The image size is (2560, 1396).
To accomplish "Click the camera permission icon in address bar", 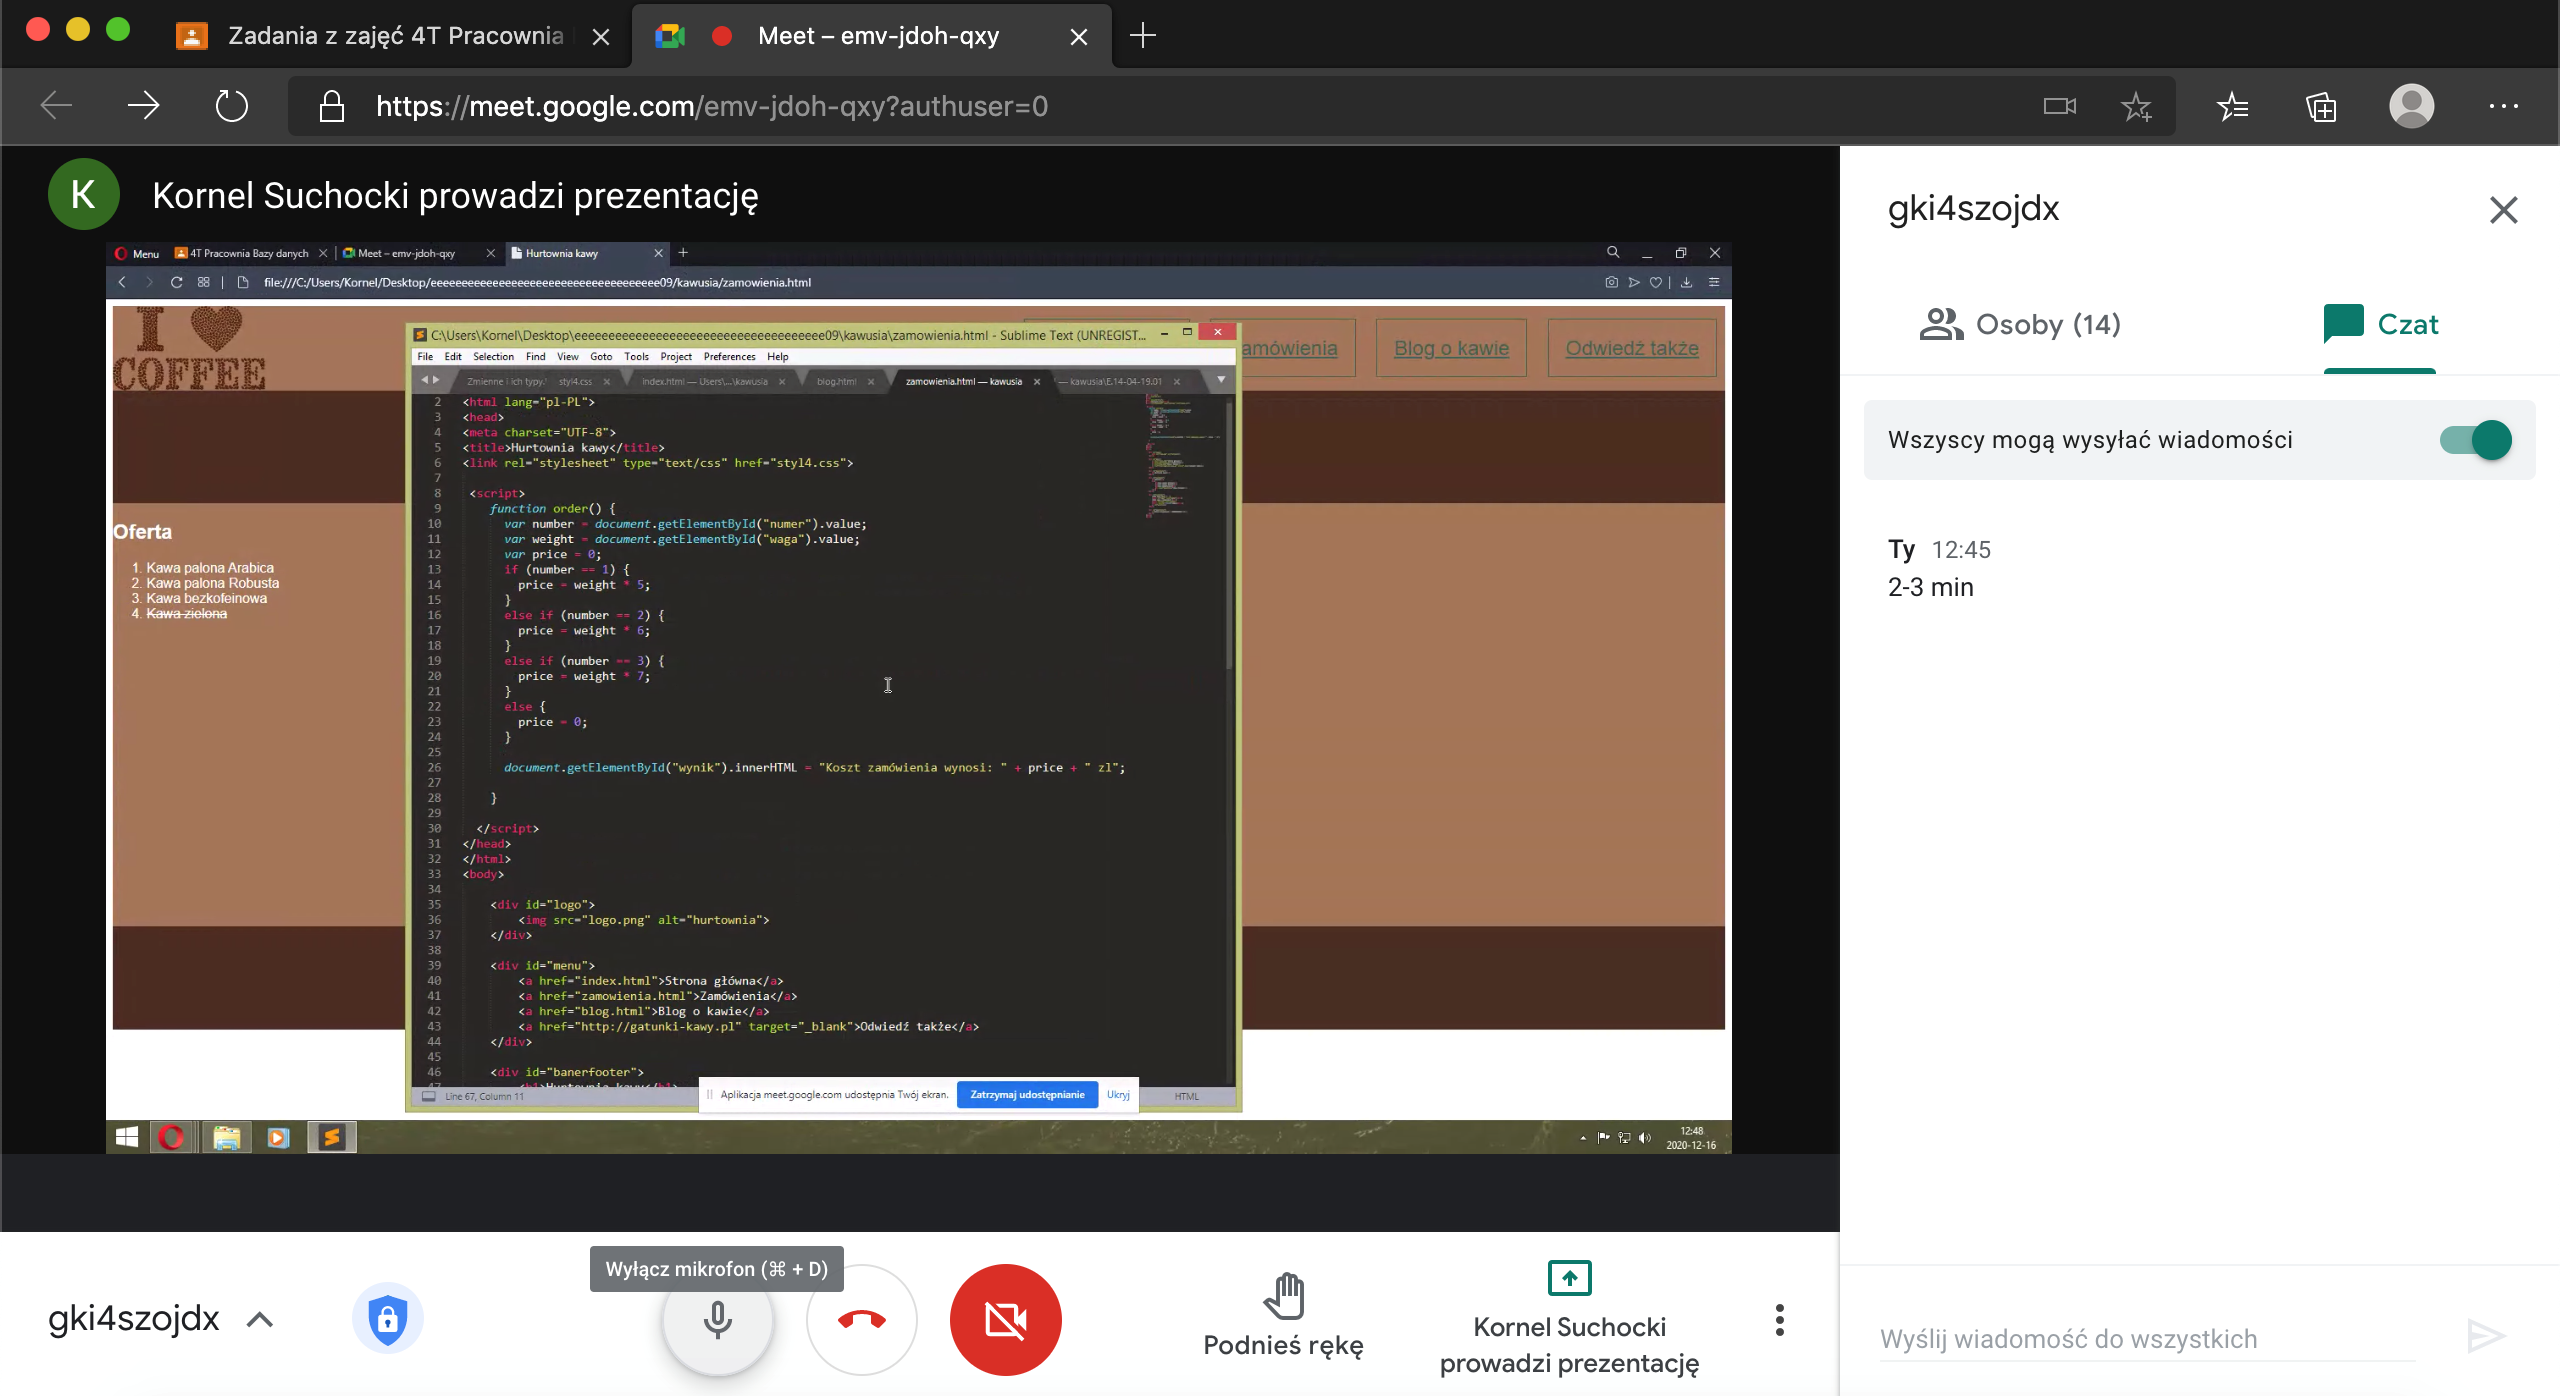I will (2059, 106).
